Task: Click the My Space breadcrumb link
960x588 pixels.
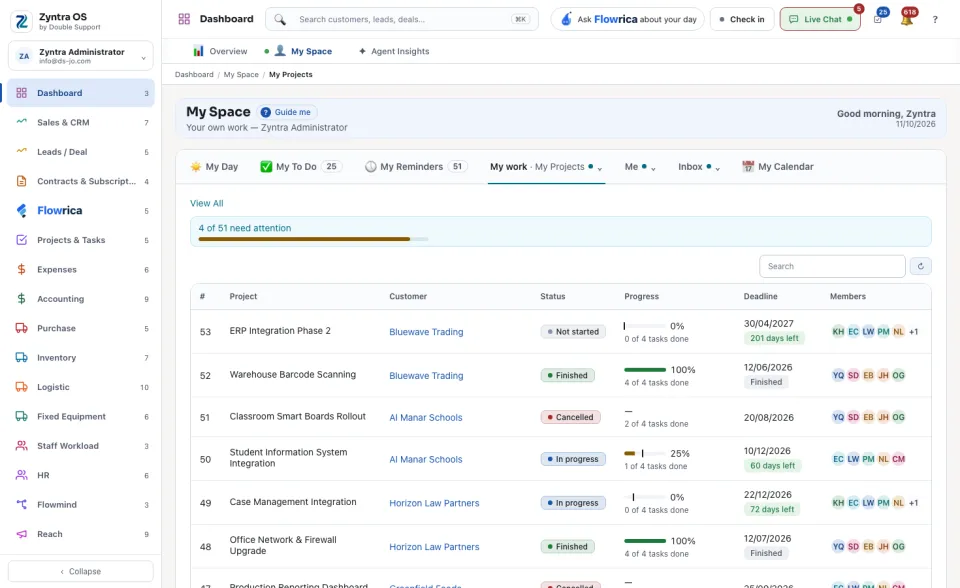Action: (x=241, y=75)
